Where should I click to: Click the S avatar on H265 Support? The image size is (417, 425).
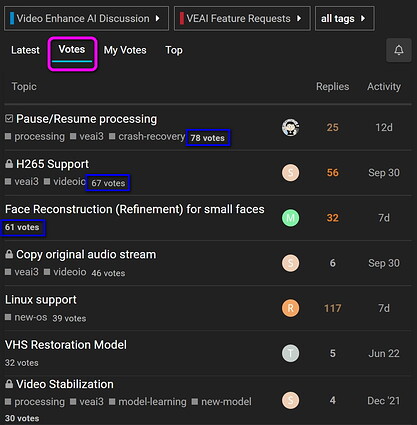click(290, 173)
